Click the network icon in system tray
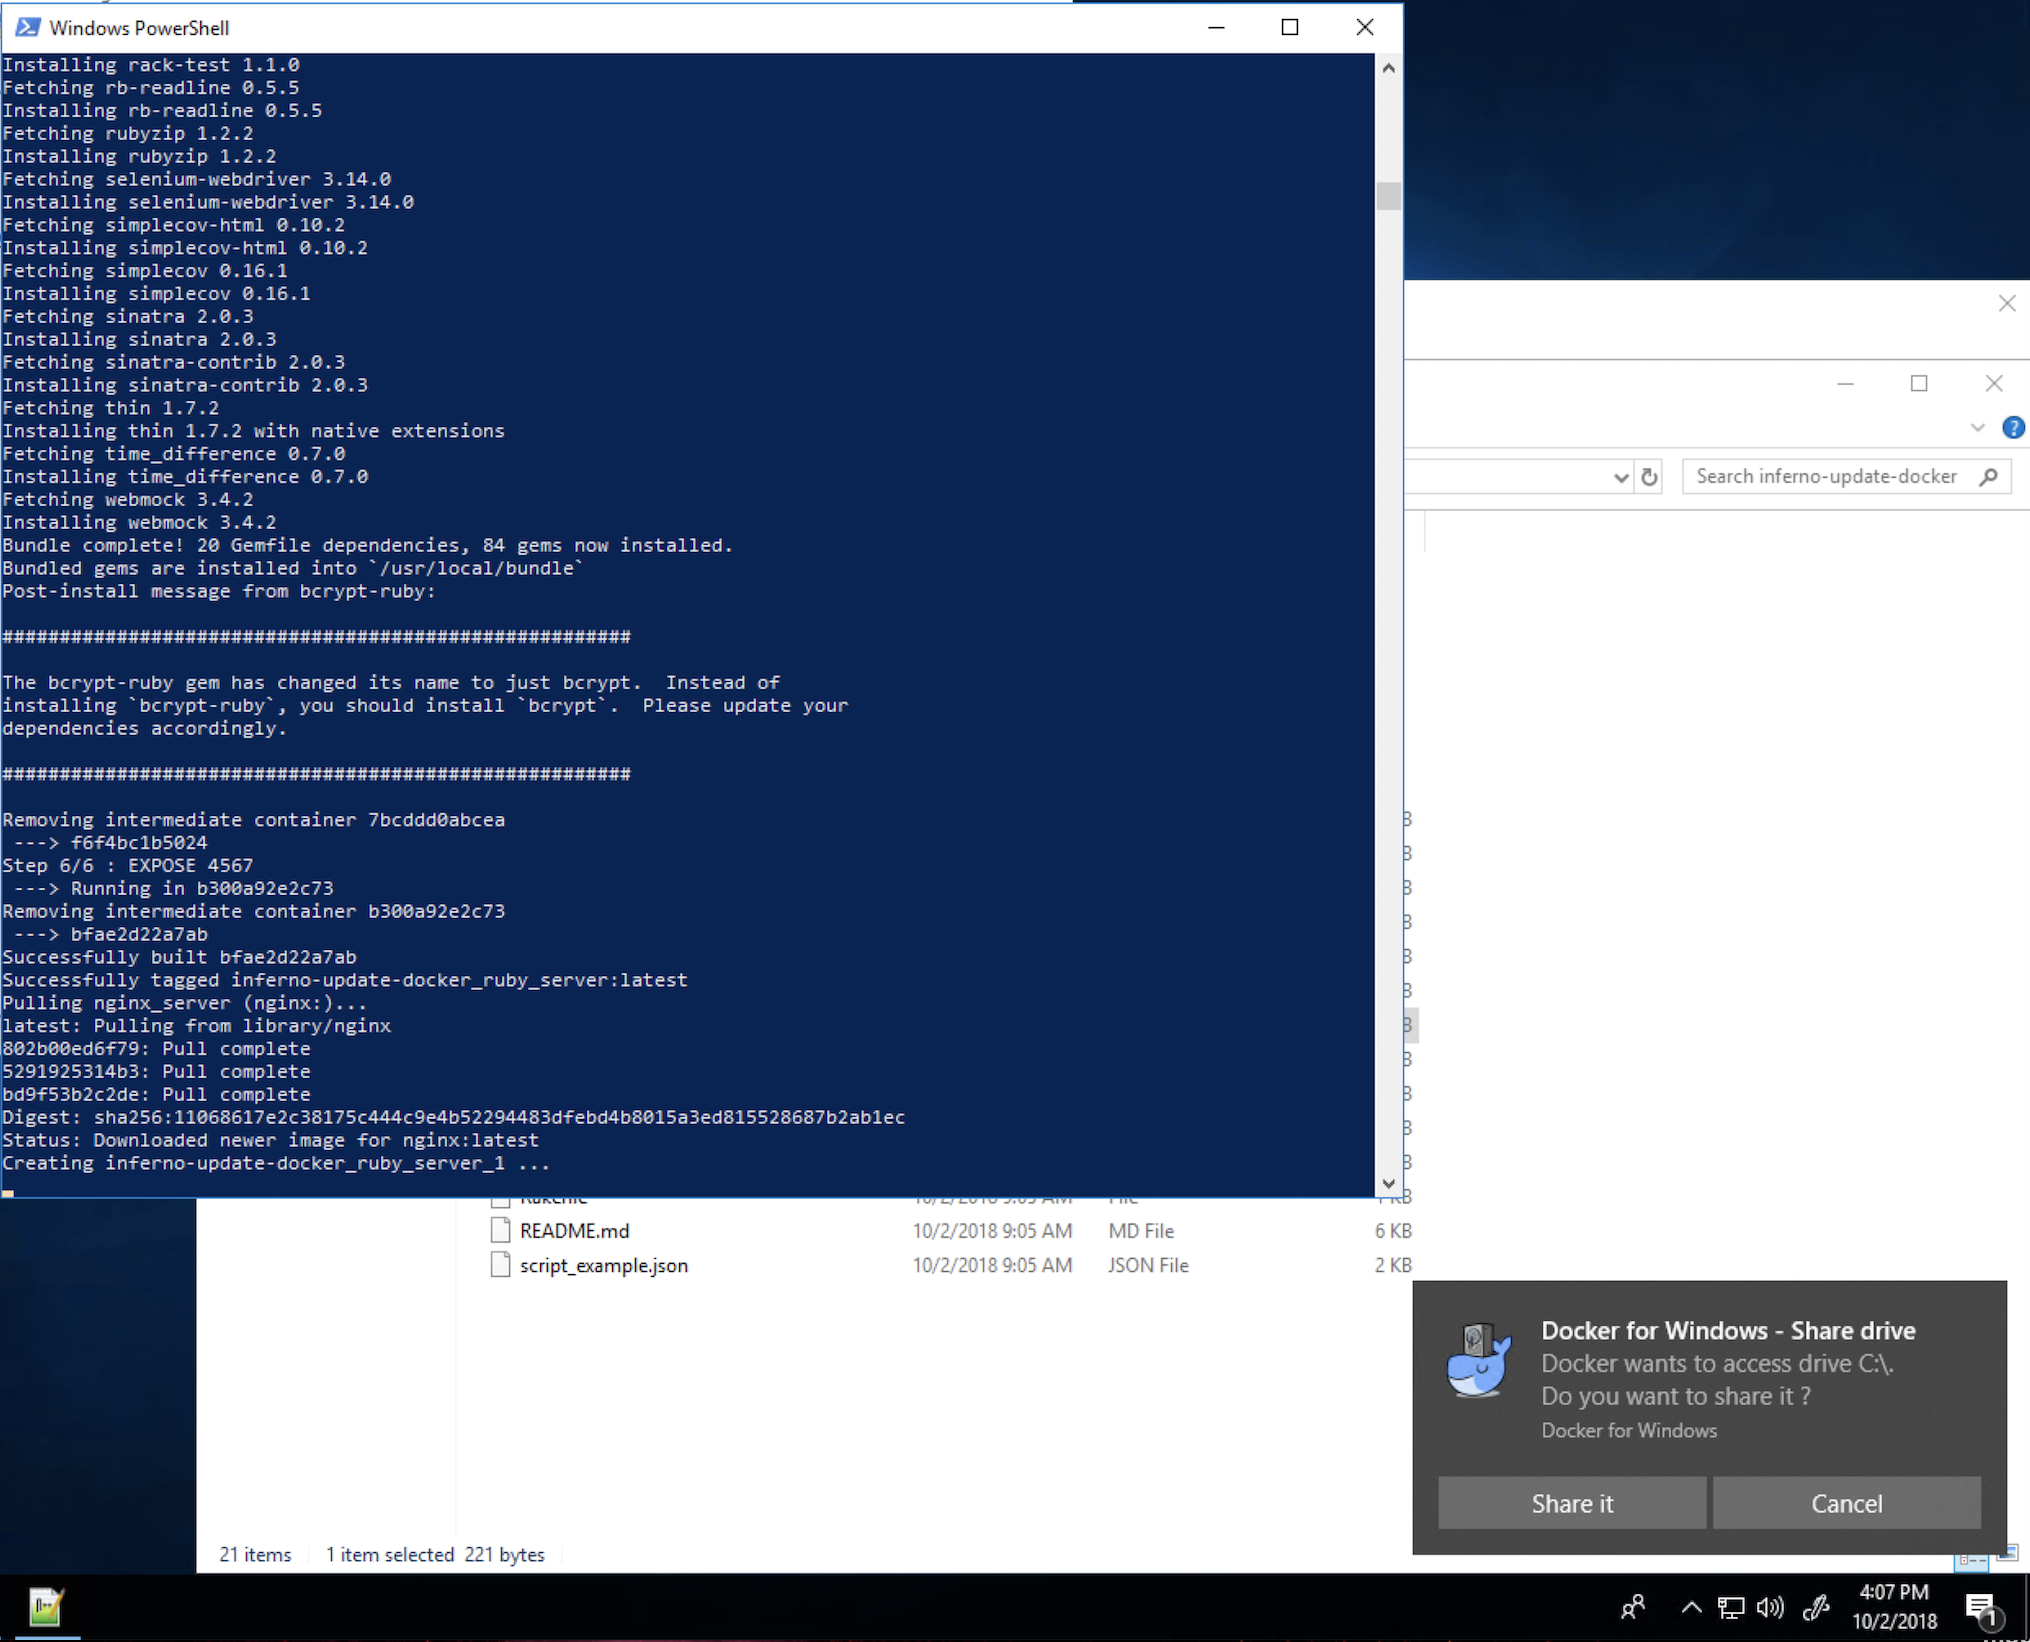Viewport: 2030px width, 1642px height. click(1731, 1607)
